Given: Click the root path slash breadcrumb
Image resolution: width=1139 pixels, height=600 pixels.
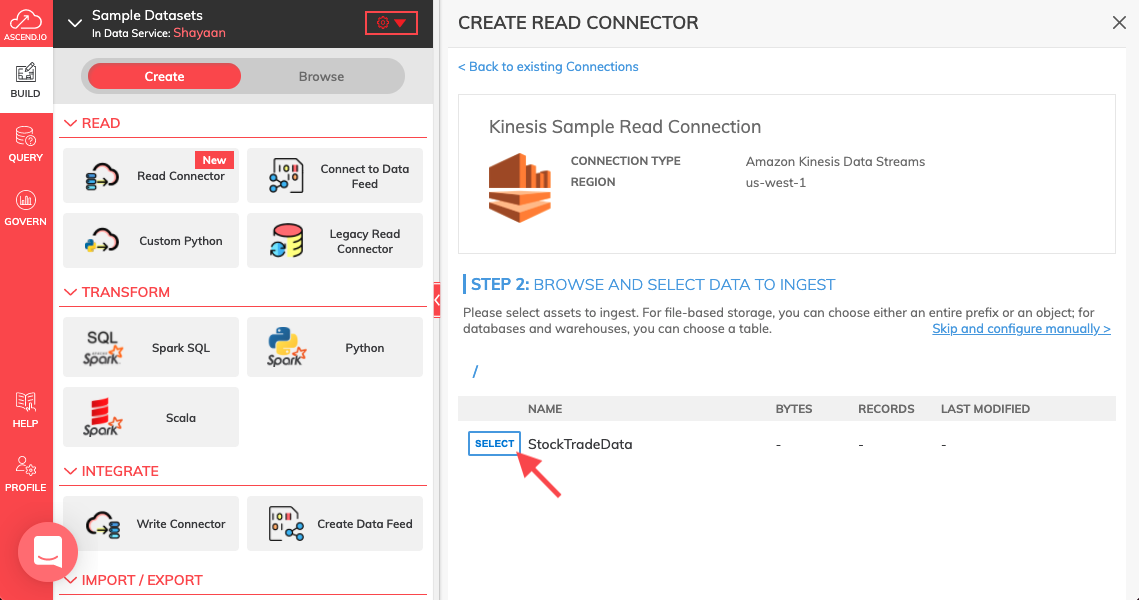Looking at the screenshot, I should pos(475,371).
